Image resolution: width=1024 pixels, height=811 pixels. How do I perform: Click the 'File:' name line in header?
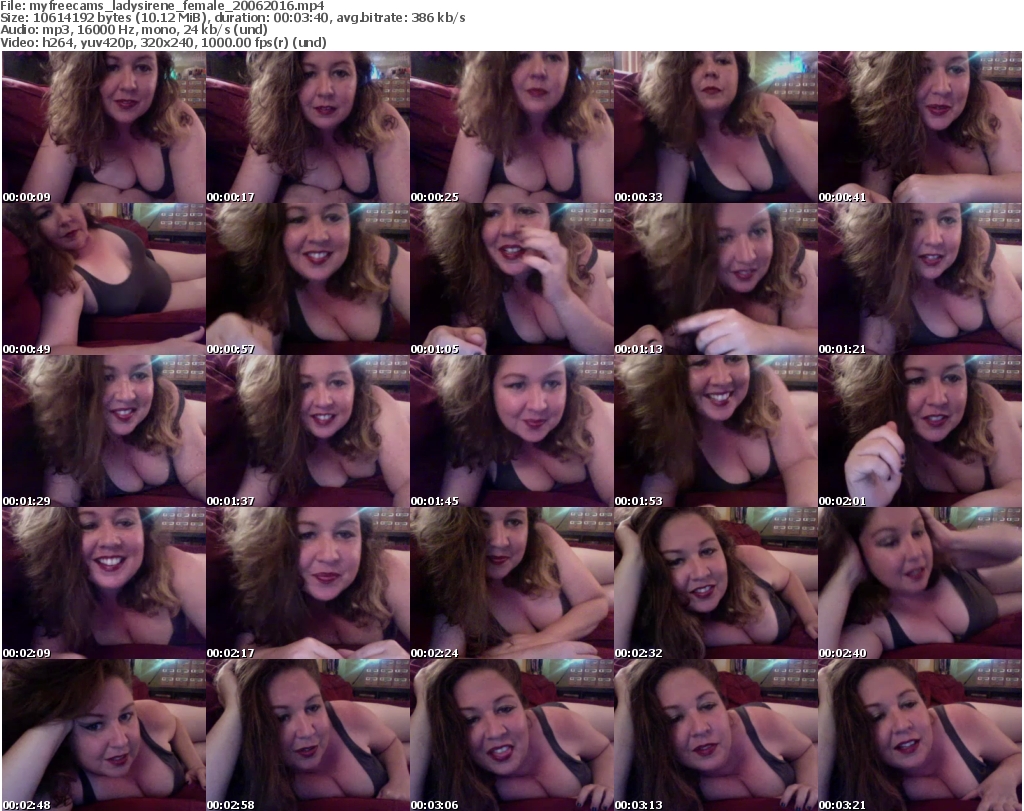162,6
